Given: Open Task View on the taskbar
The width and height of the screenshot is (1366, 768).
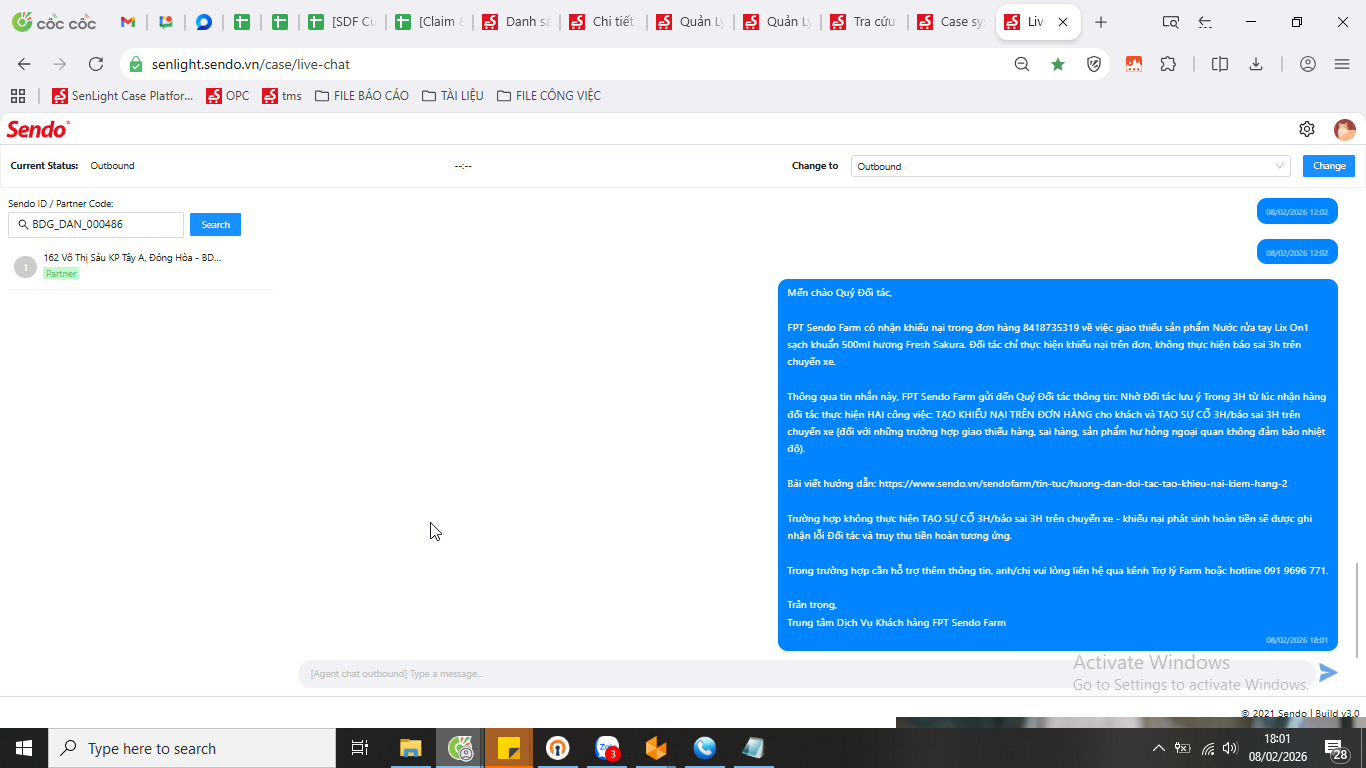Looking at the screenshot, I should 360,748.
